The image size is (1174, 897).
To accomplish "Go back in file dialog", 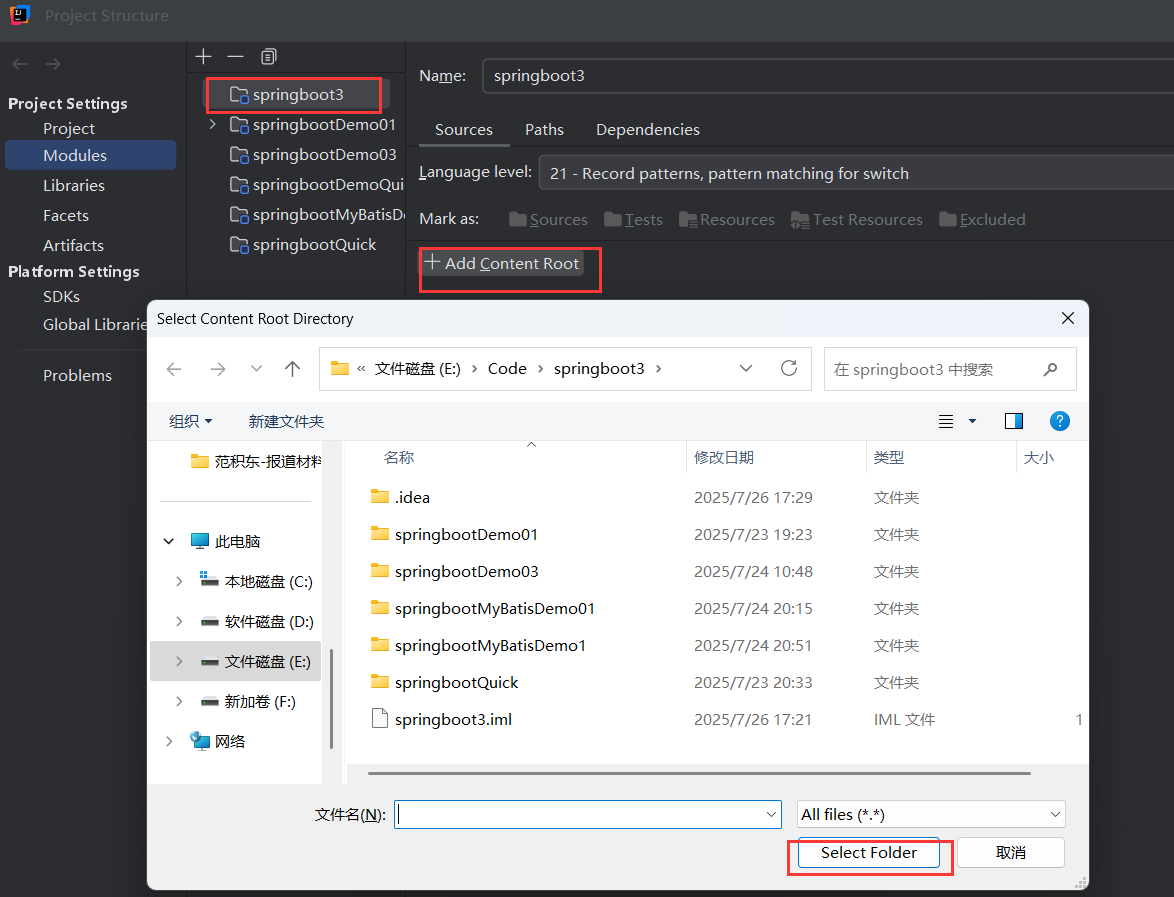I will 174,369.
